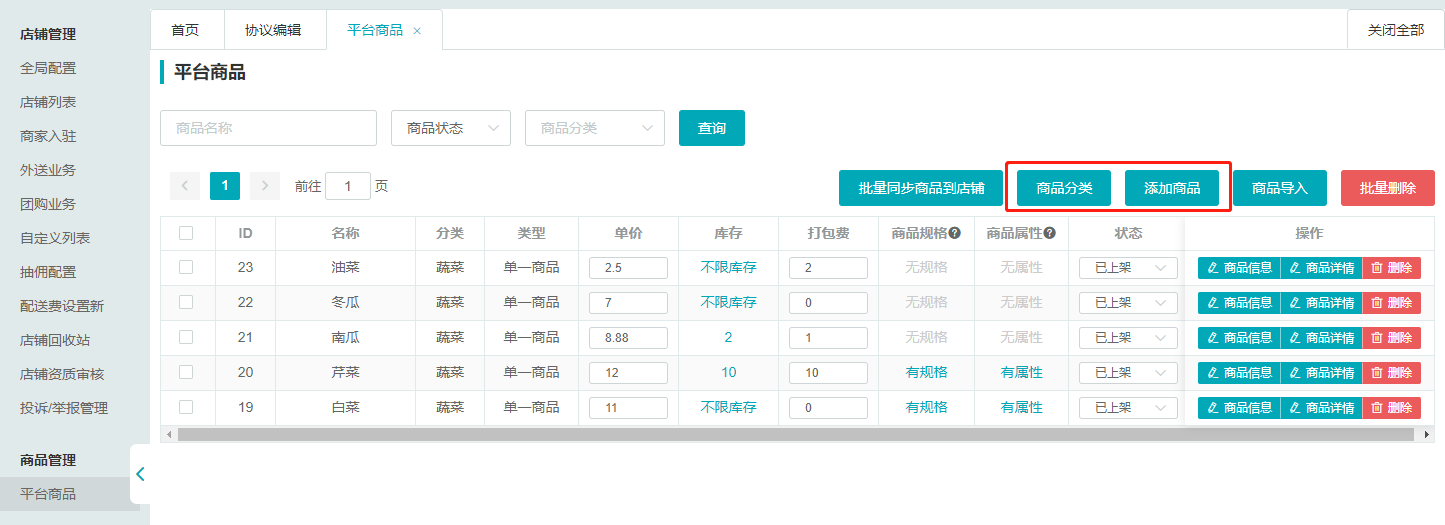
Task: Click the 打包费 field for 芹菜
Action: pos(828,373)
